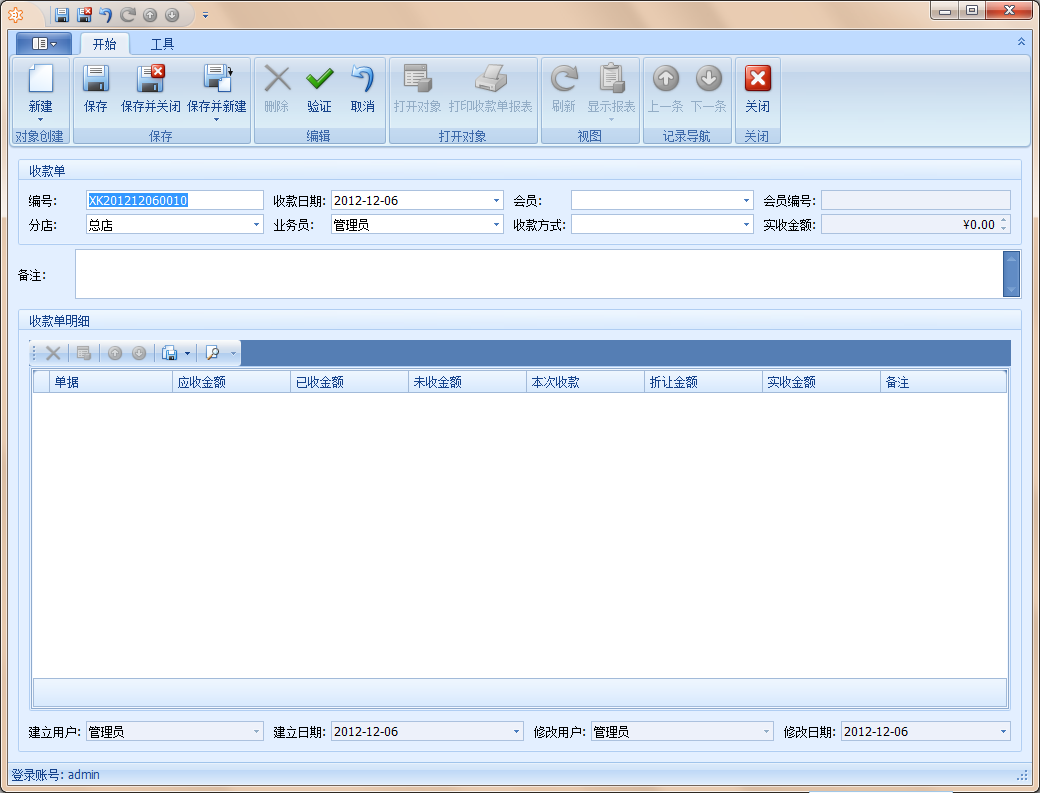Switch to the 开始 ribbon tab
This screenshot has width=1040, height=793.
(105, 44)
